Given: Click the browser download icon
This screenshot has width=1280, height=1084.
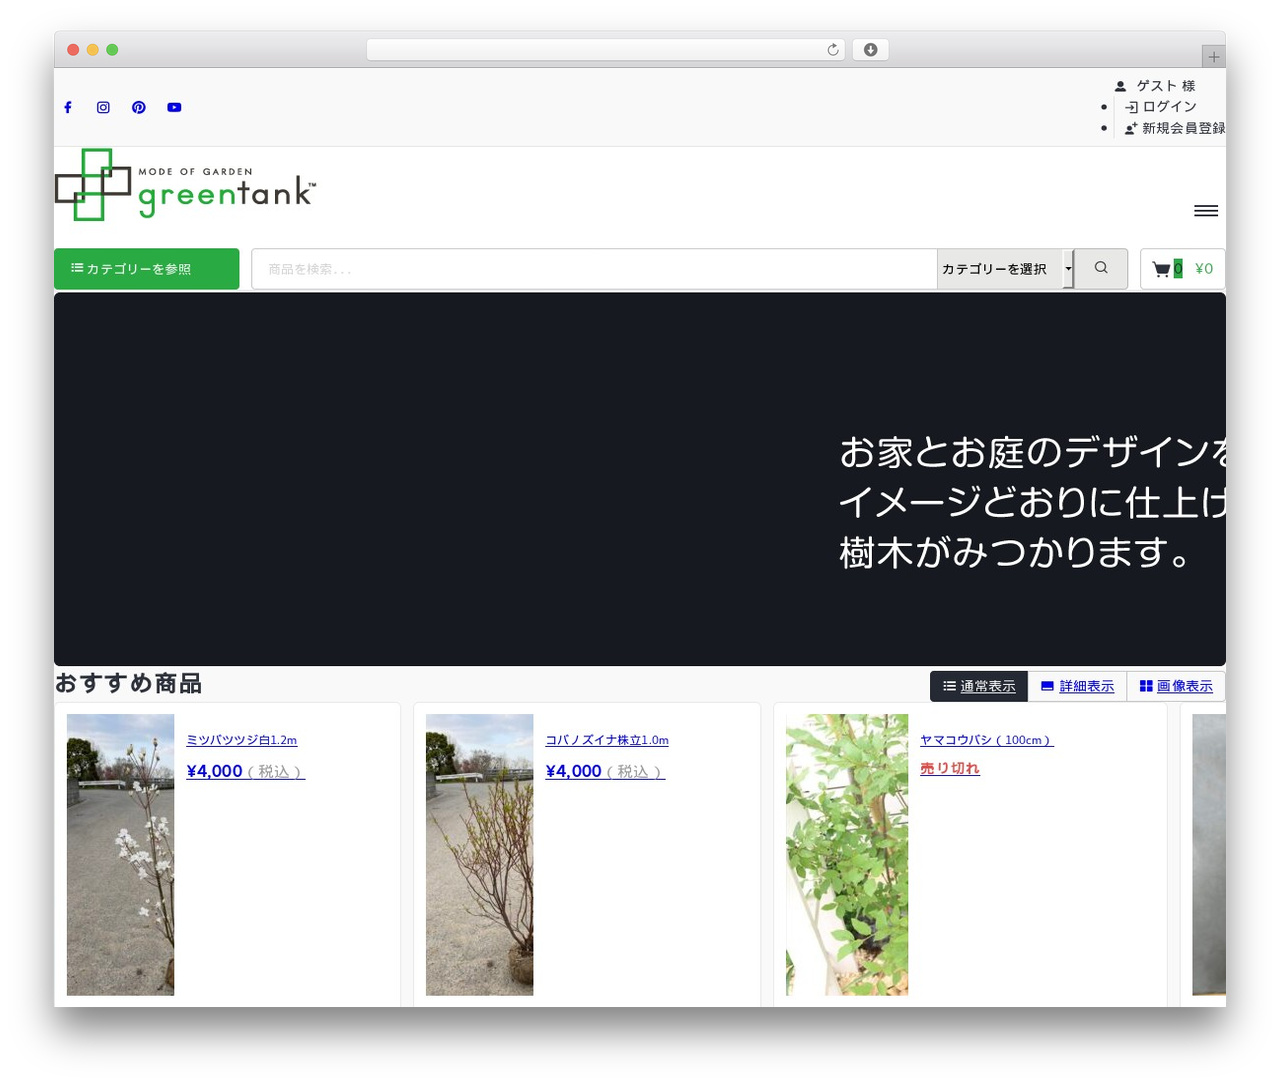Looking at the screenshot, I should pos(870,50).
